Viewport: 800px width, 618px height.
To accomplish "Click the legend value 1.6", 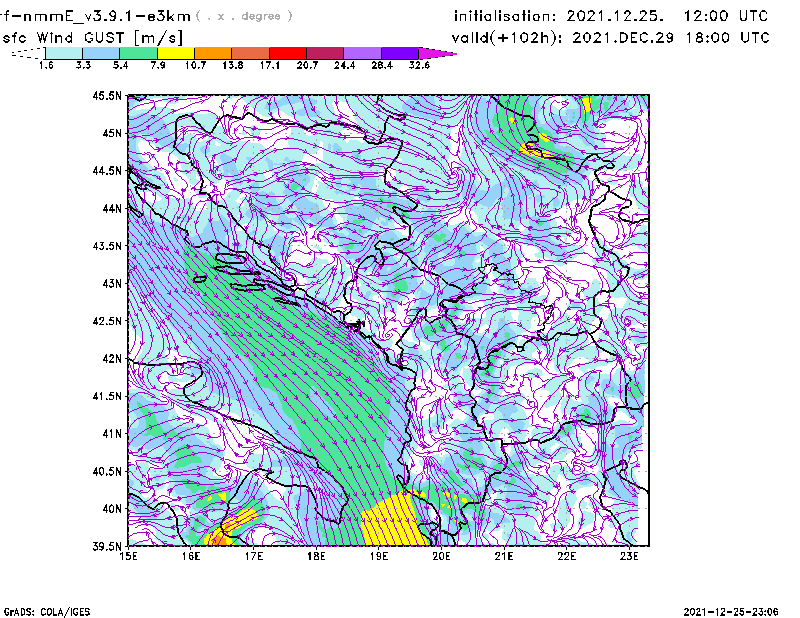I will pyautogui.click(x=46, y=65).
